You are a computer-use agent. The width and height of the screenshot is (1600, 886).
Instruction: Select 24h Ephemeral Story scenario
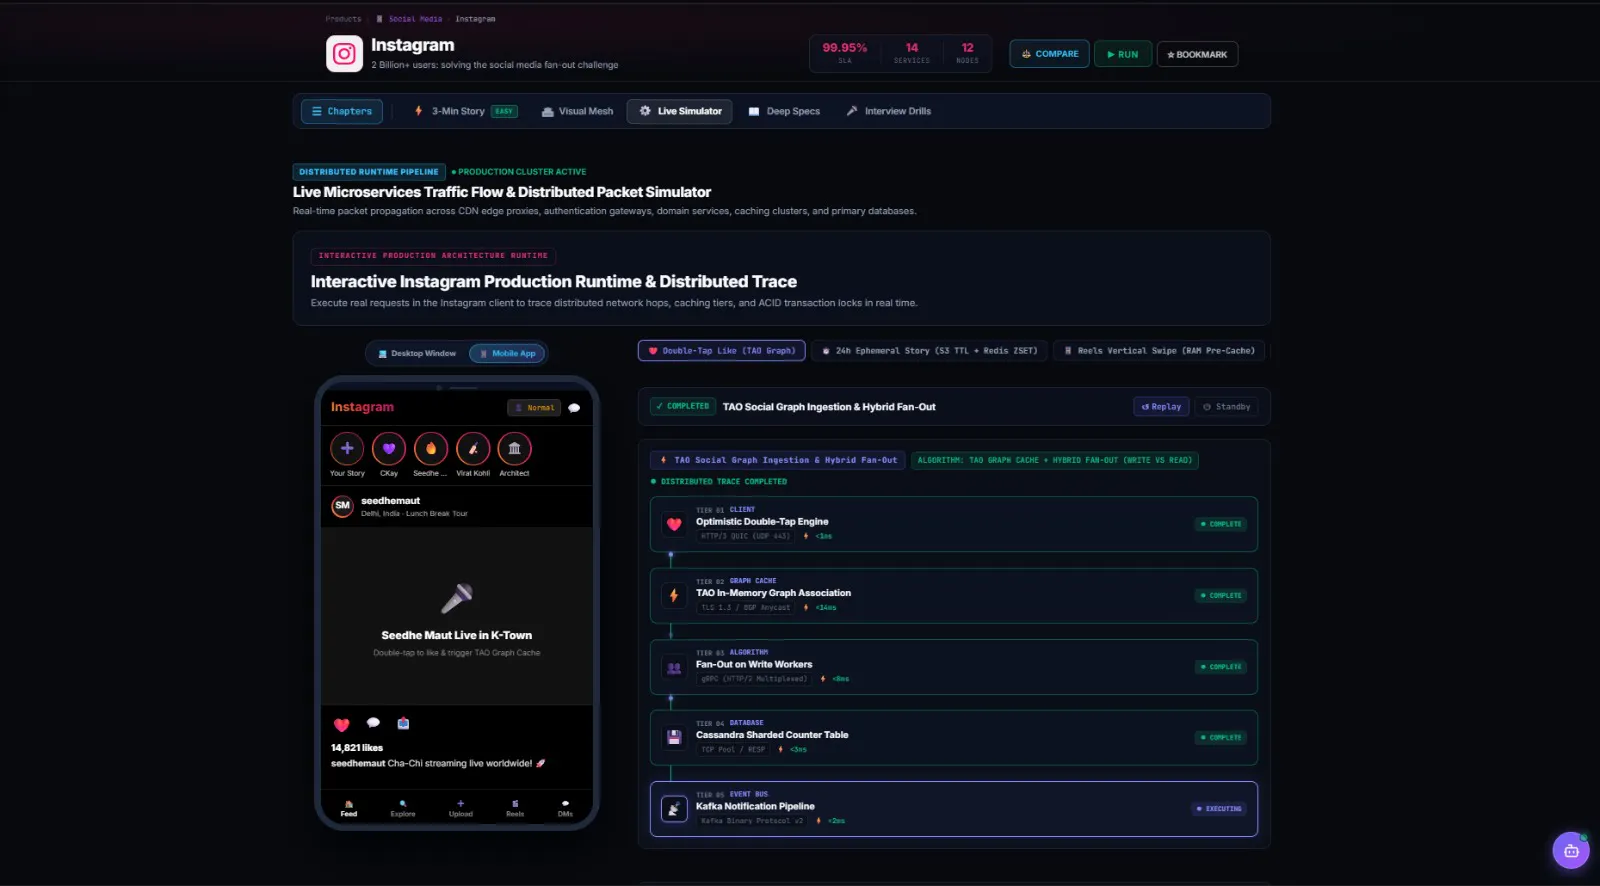tap(929, 351)
